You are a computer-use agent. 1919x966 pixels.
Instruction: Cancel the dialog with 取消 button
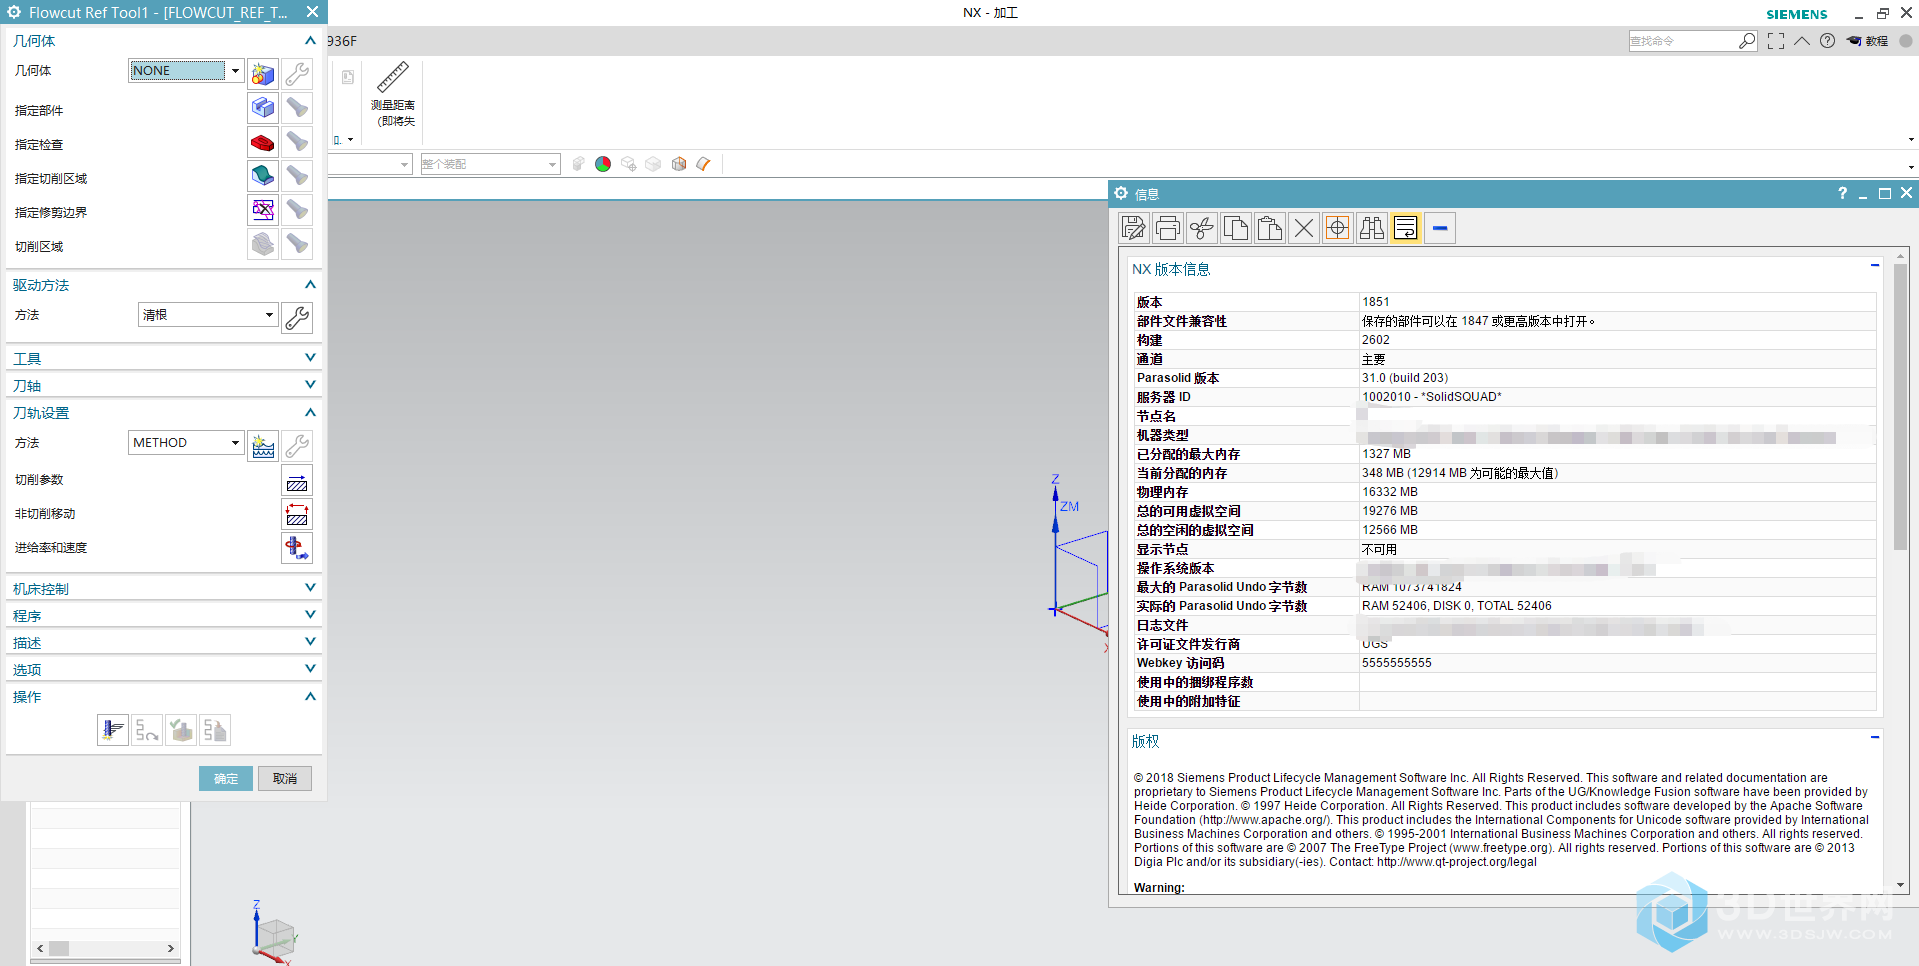(285, 779)
